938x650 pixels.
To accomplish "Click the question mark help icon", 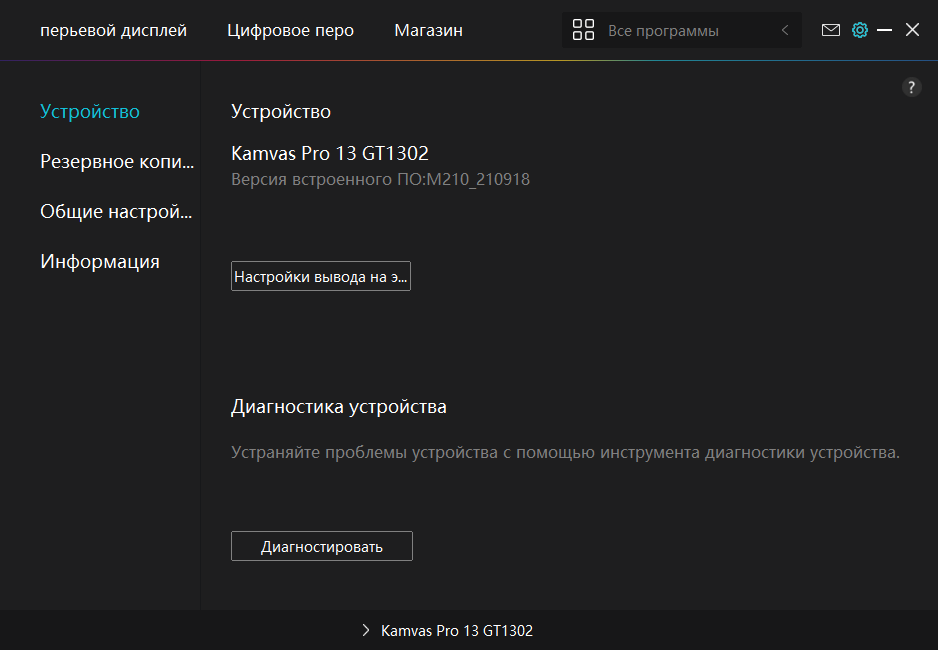I will pos(911,87).
